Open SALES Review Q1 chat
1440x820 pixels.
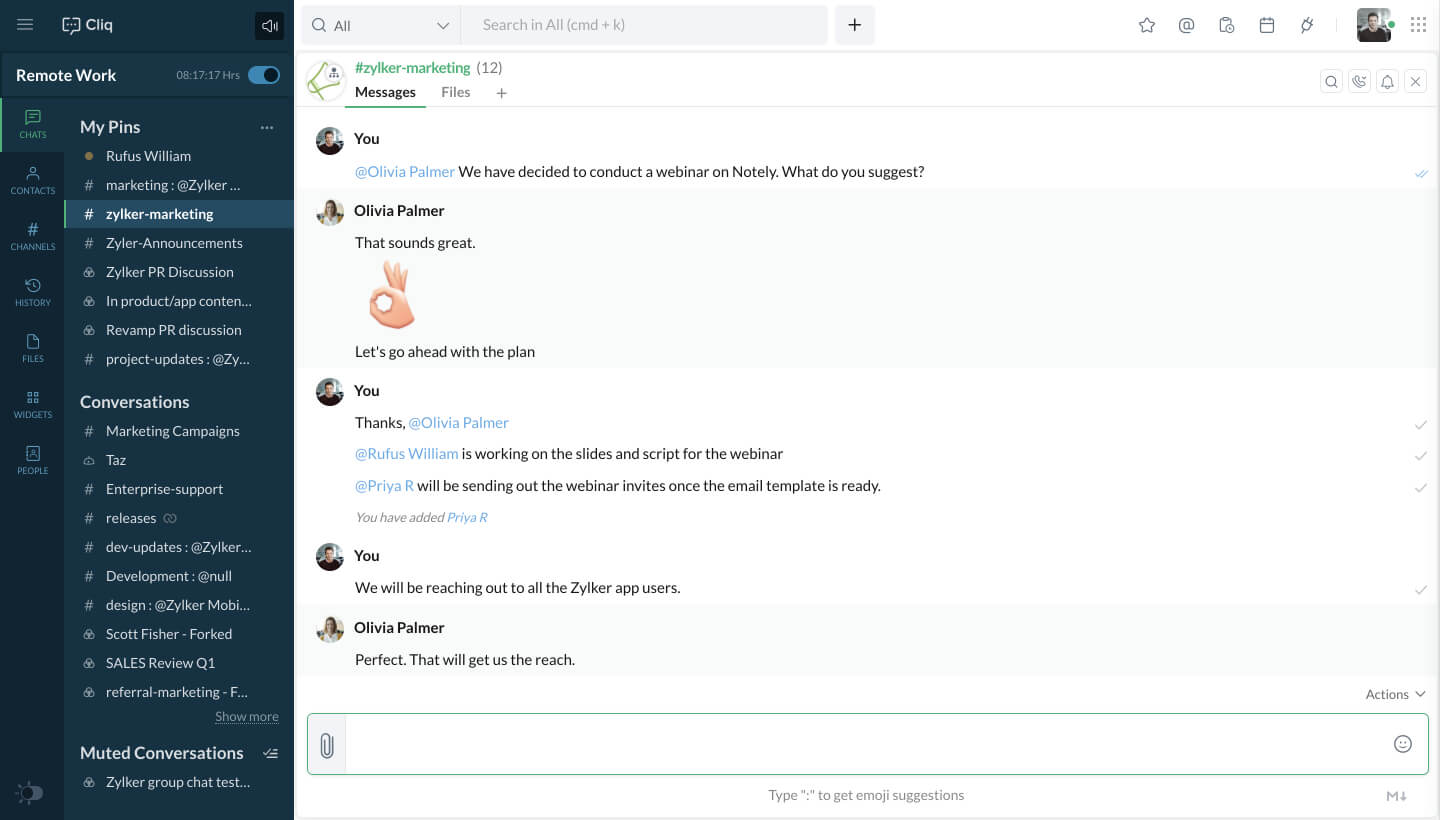[179, 663]
